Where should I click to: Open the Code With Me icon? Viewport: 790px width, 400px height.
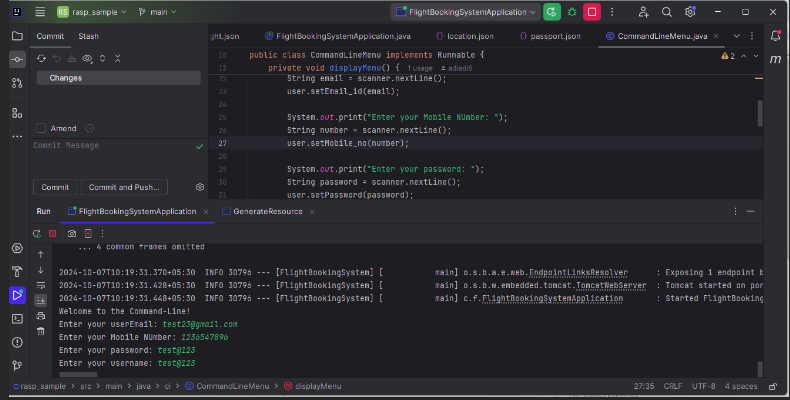(x=643, y=12)
